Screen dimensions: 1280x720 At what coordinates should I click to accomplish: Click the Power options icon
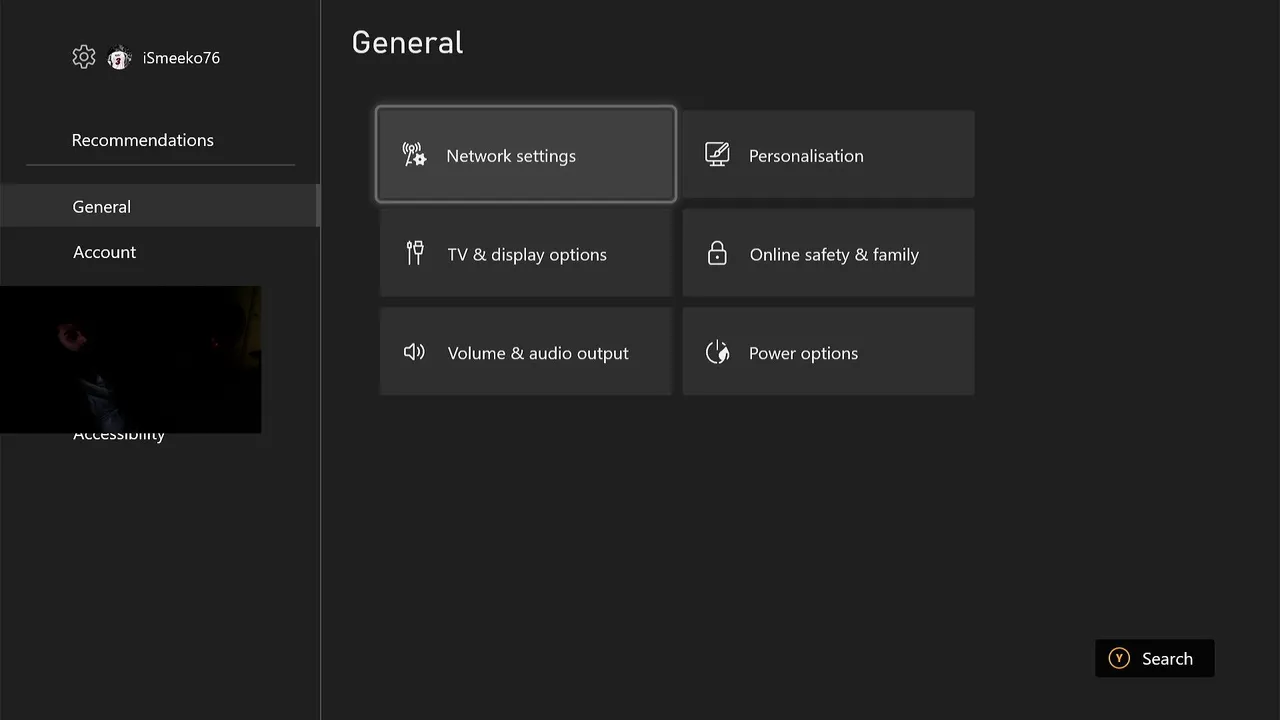tap(717, 352)
